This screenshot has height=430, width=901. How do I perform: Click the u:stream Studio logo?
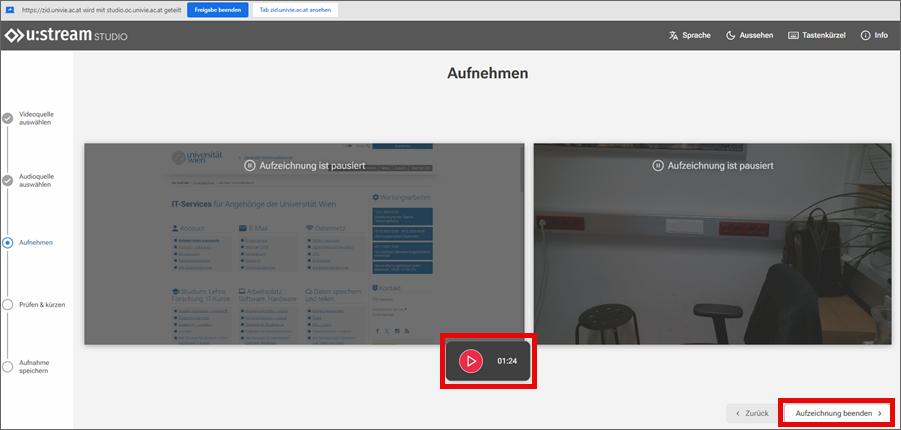pyautogui.click(x=66, y=36)
